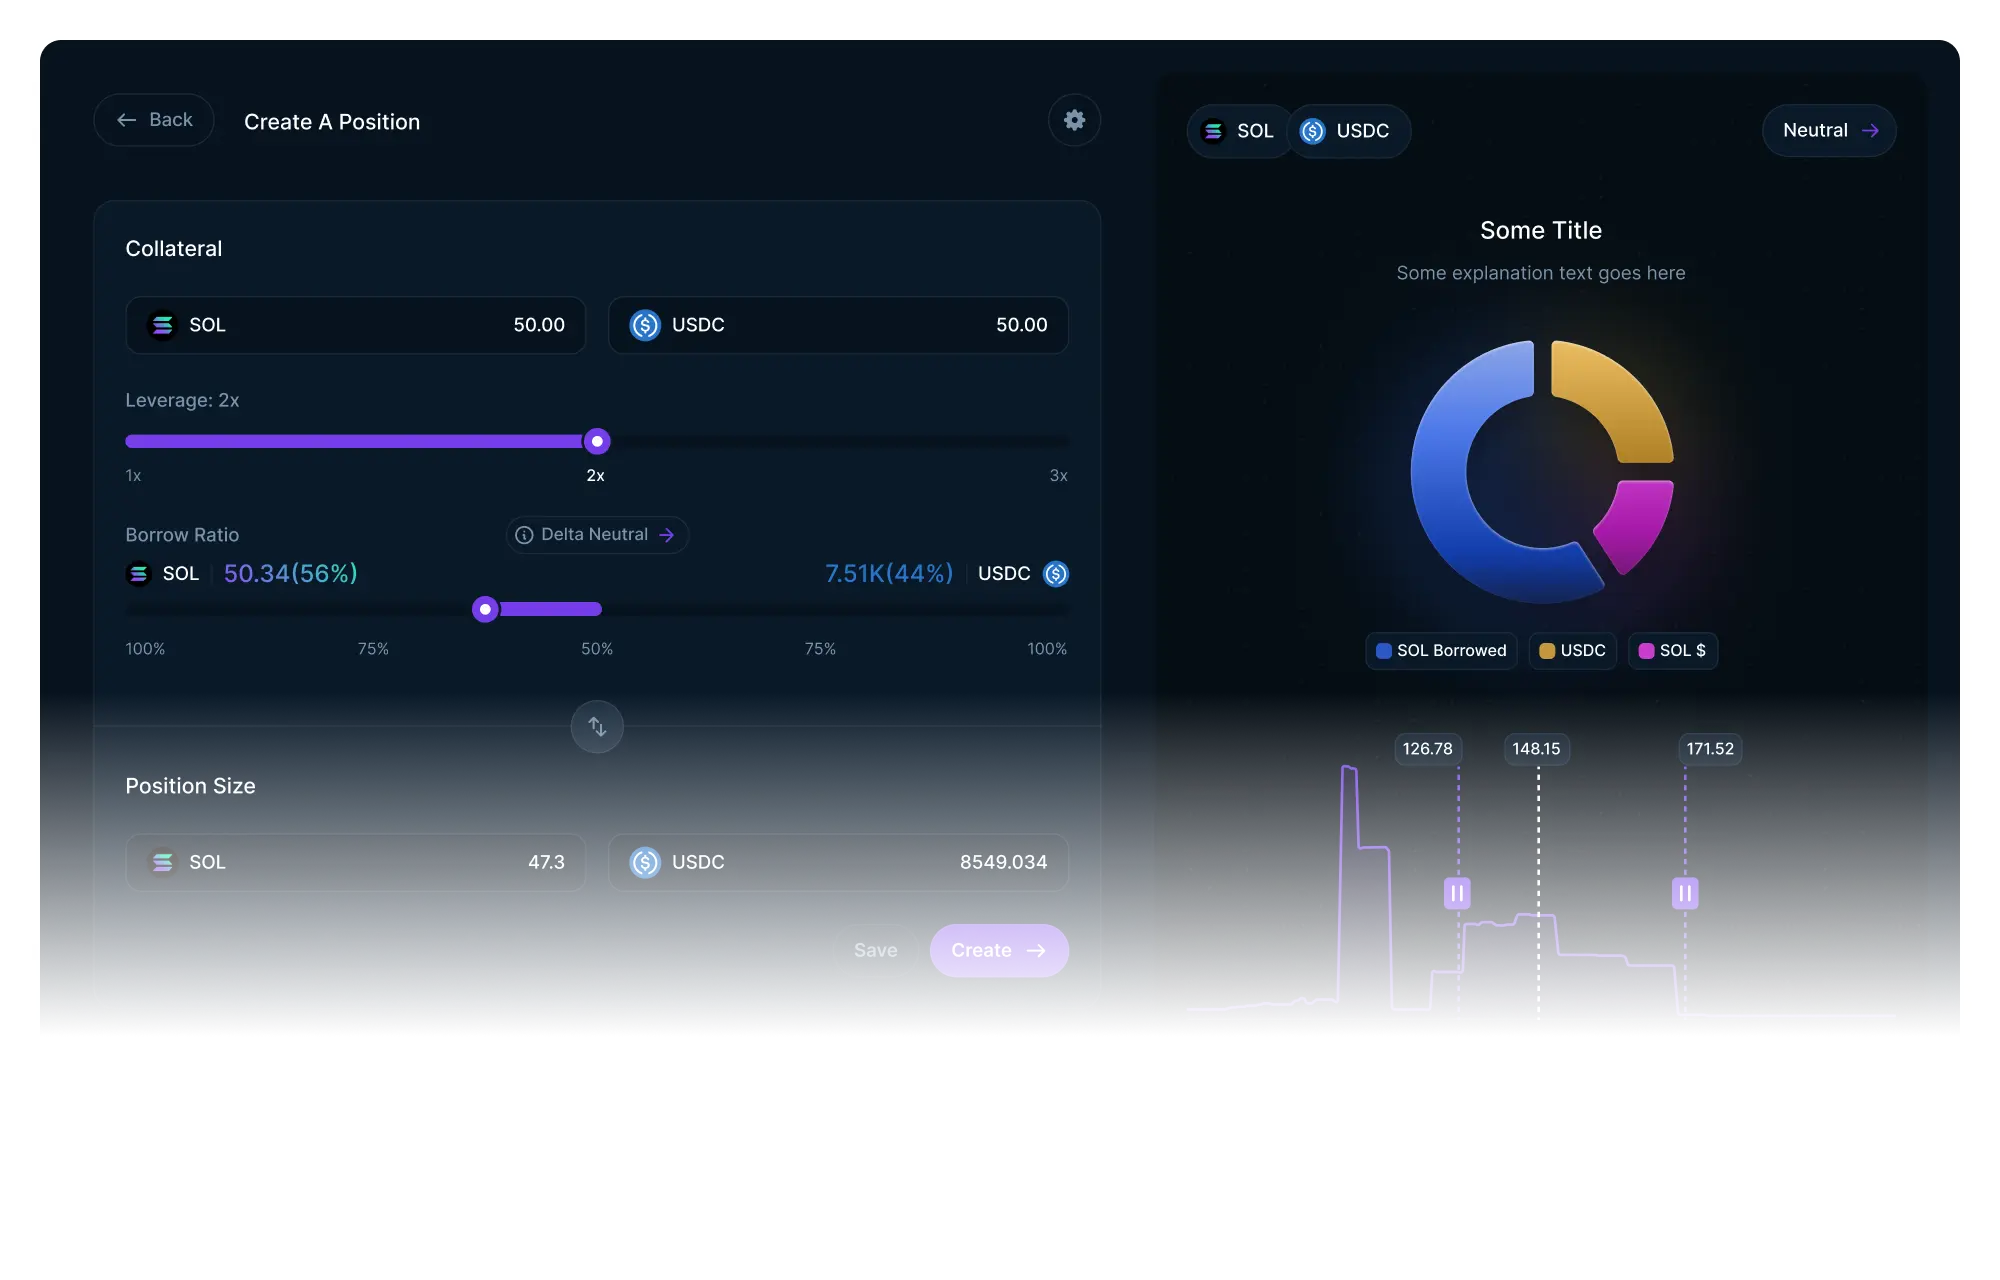
Task: Toggle the SOL $ legend item
Action: pyautogui.click(x=1672, y=651)
